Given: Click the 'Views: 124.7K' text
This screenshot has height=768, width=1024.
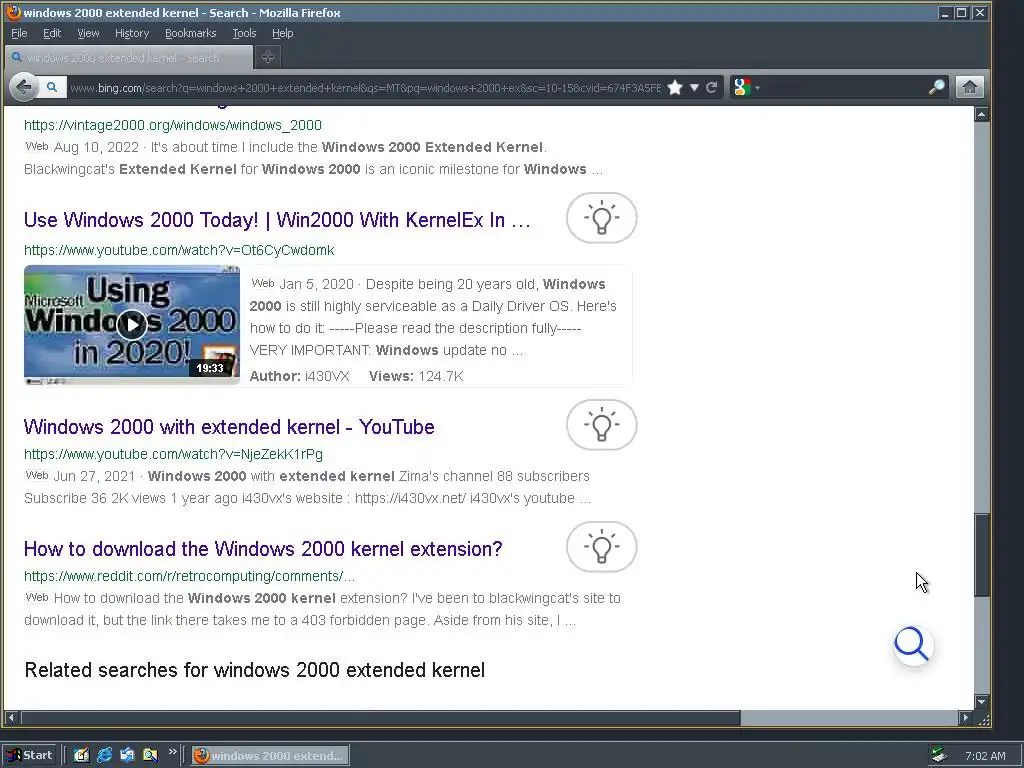Looking at the screenshot, I should [x=416, y=376].
